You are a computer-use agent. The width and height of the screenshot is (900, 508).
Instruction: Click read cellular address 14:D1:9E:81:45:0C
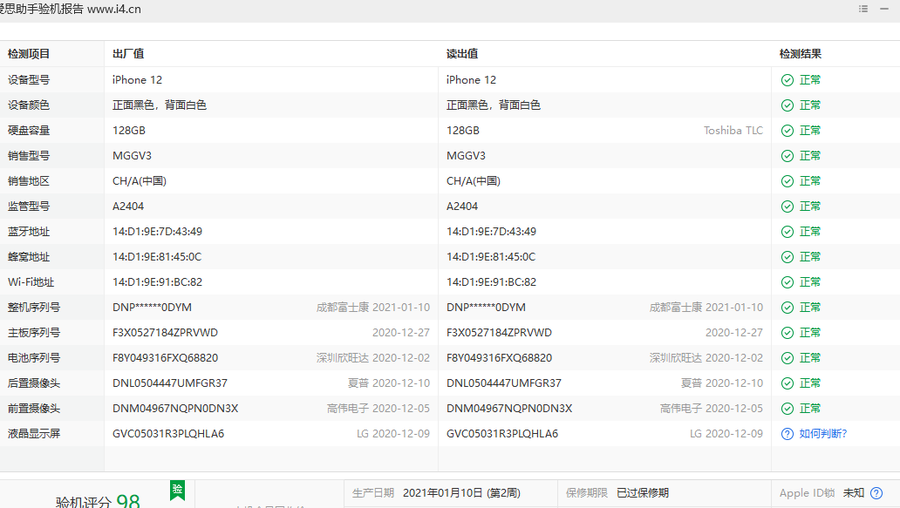point(491,257)
